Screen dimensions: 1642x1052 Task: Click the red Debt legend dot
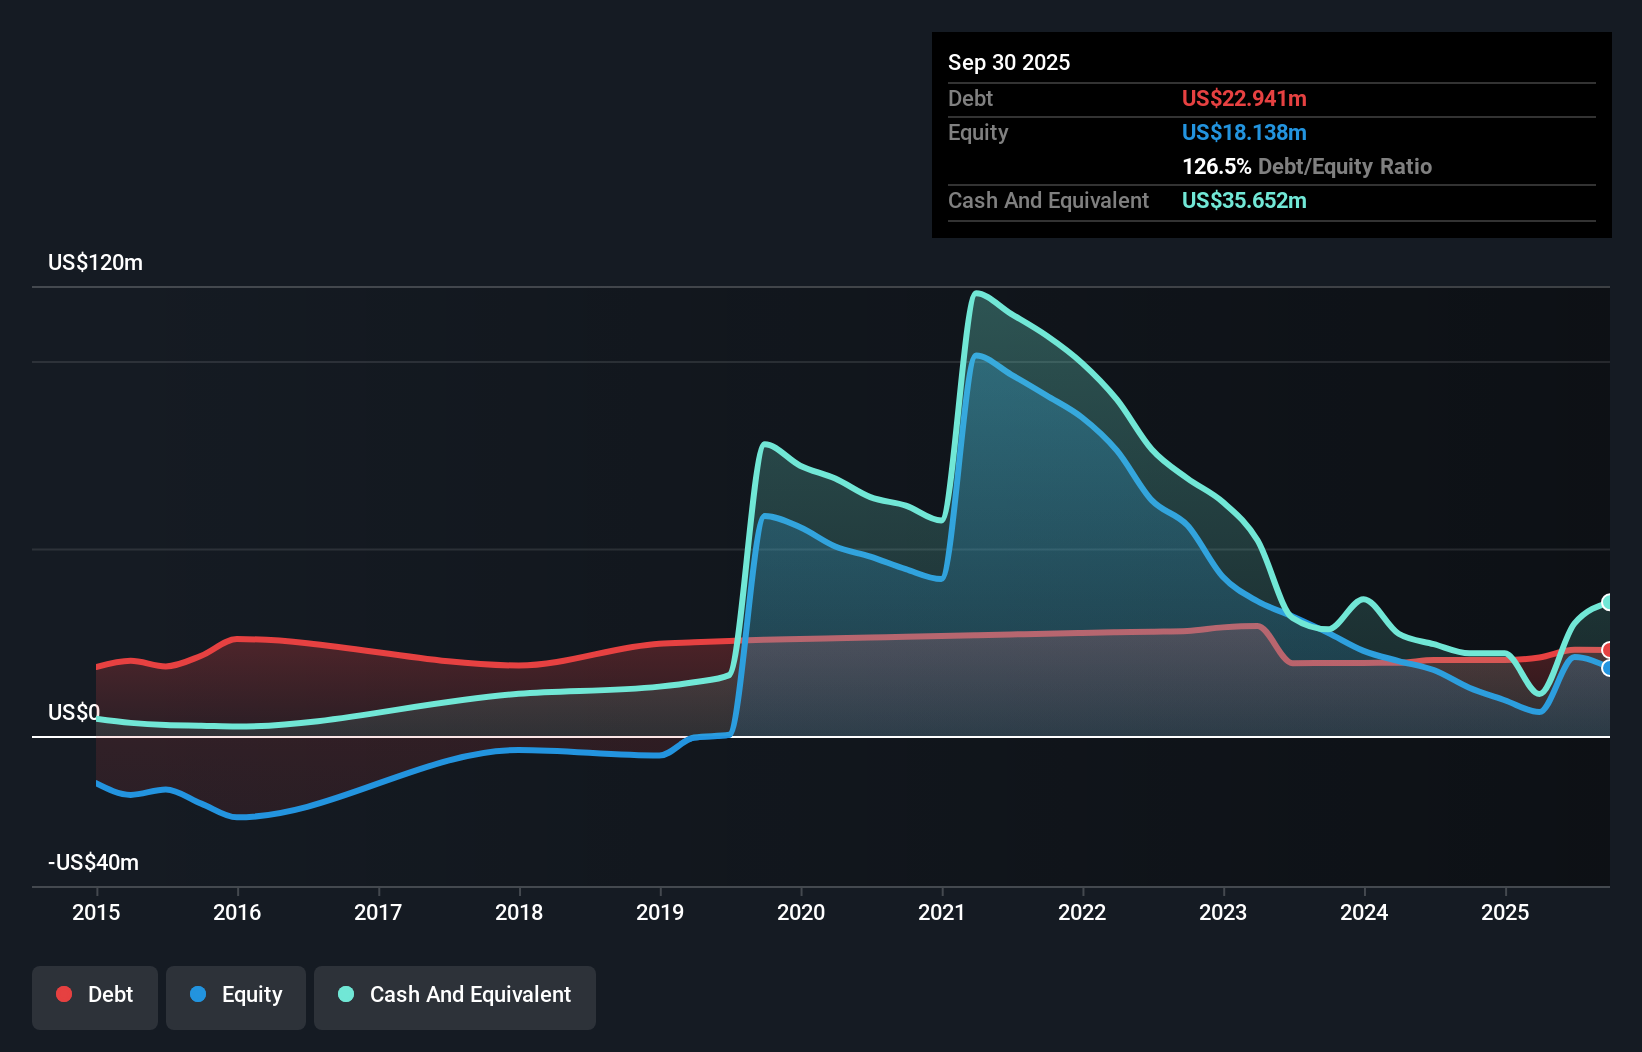coord(63,993)
